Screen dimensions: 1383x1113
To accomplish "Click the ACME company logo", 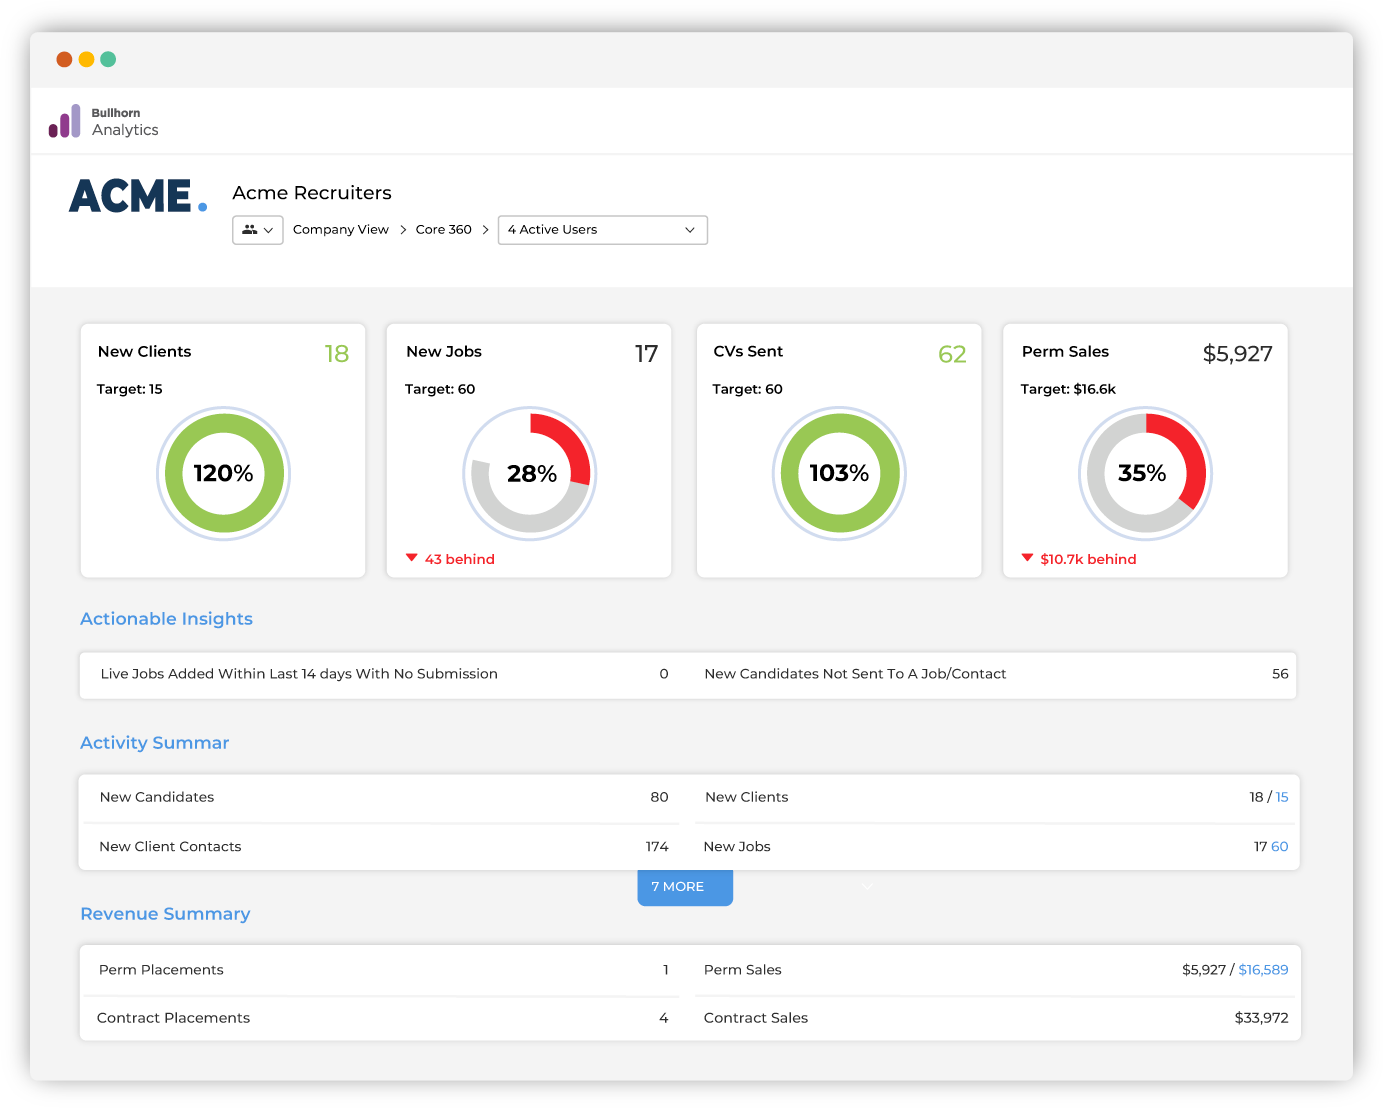I will (x=138, y=196).
